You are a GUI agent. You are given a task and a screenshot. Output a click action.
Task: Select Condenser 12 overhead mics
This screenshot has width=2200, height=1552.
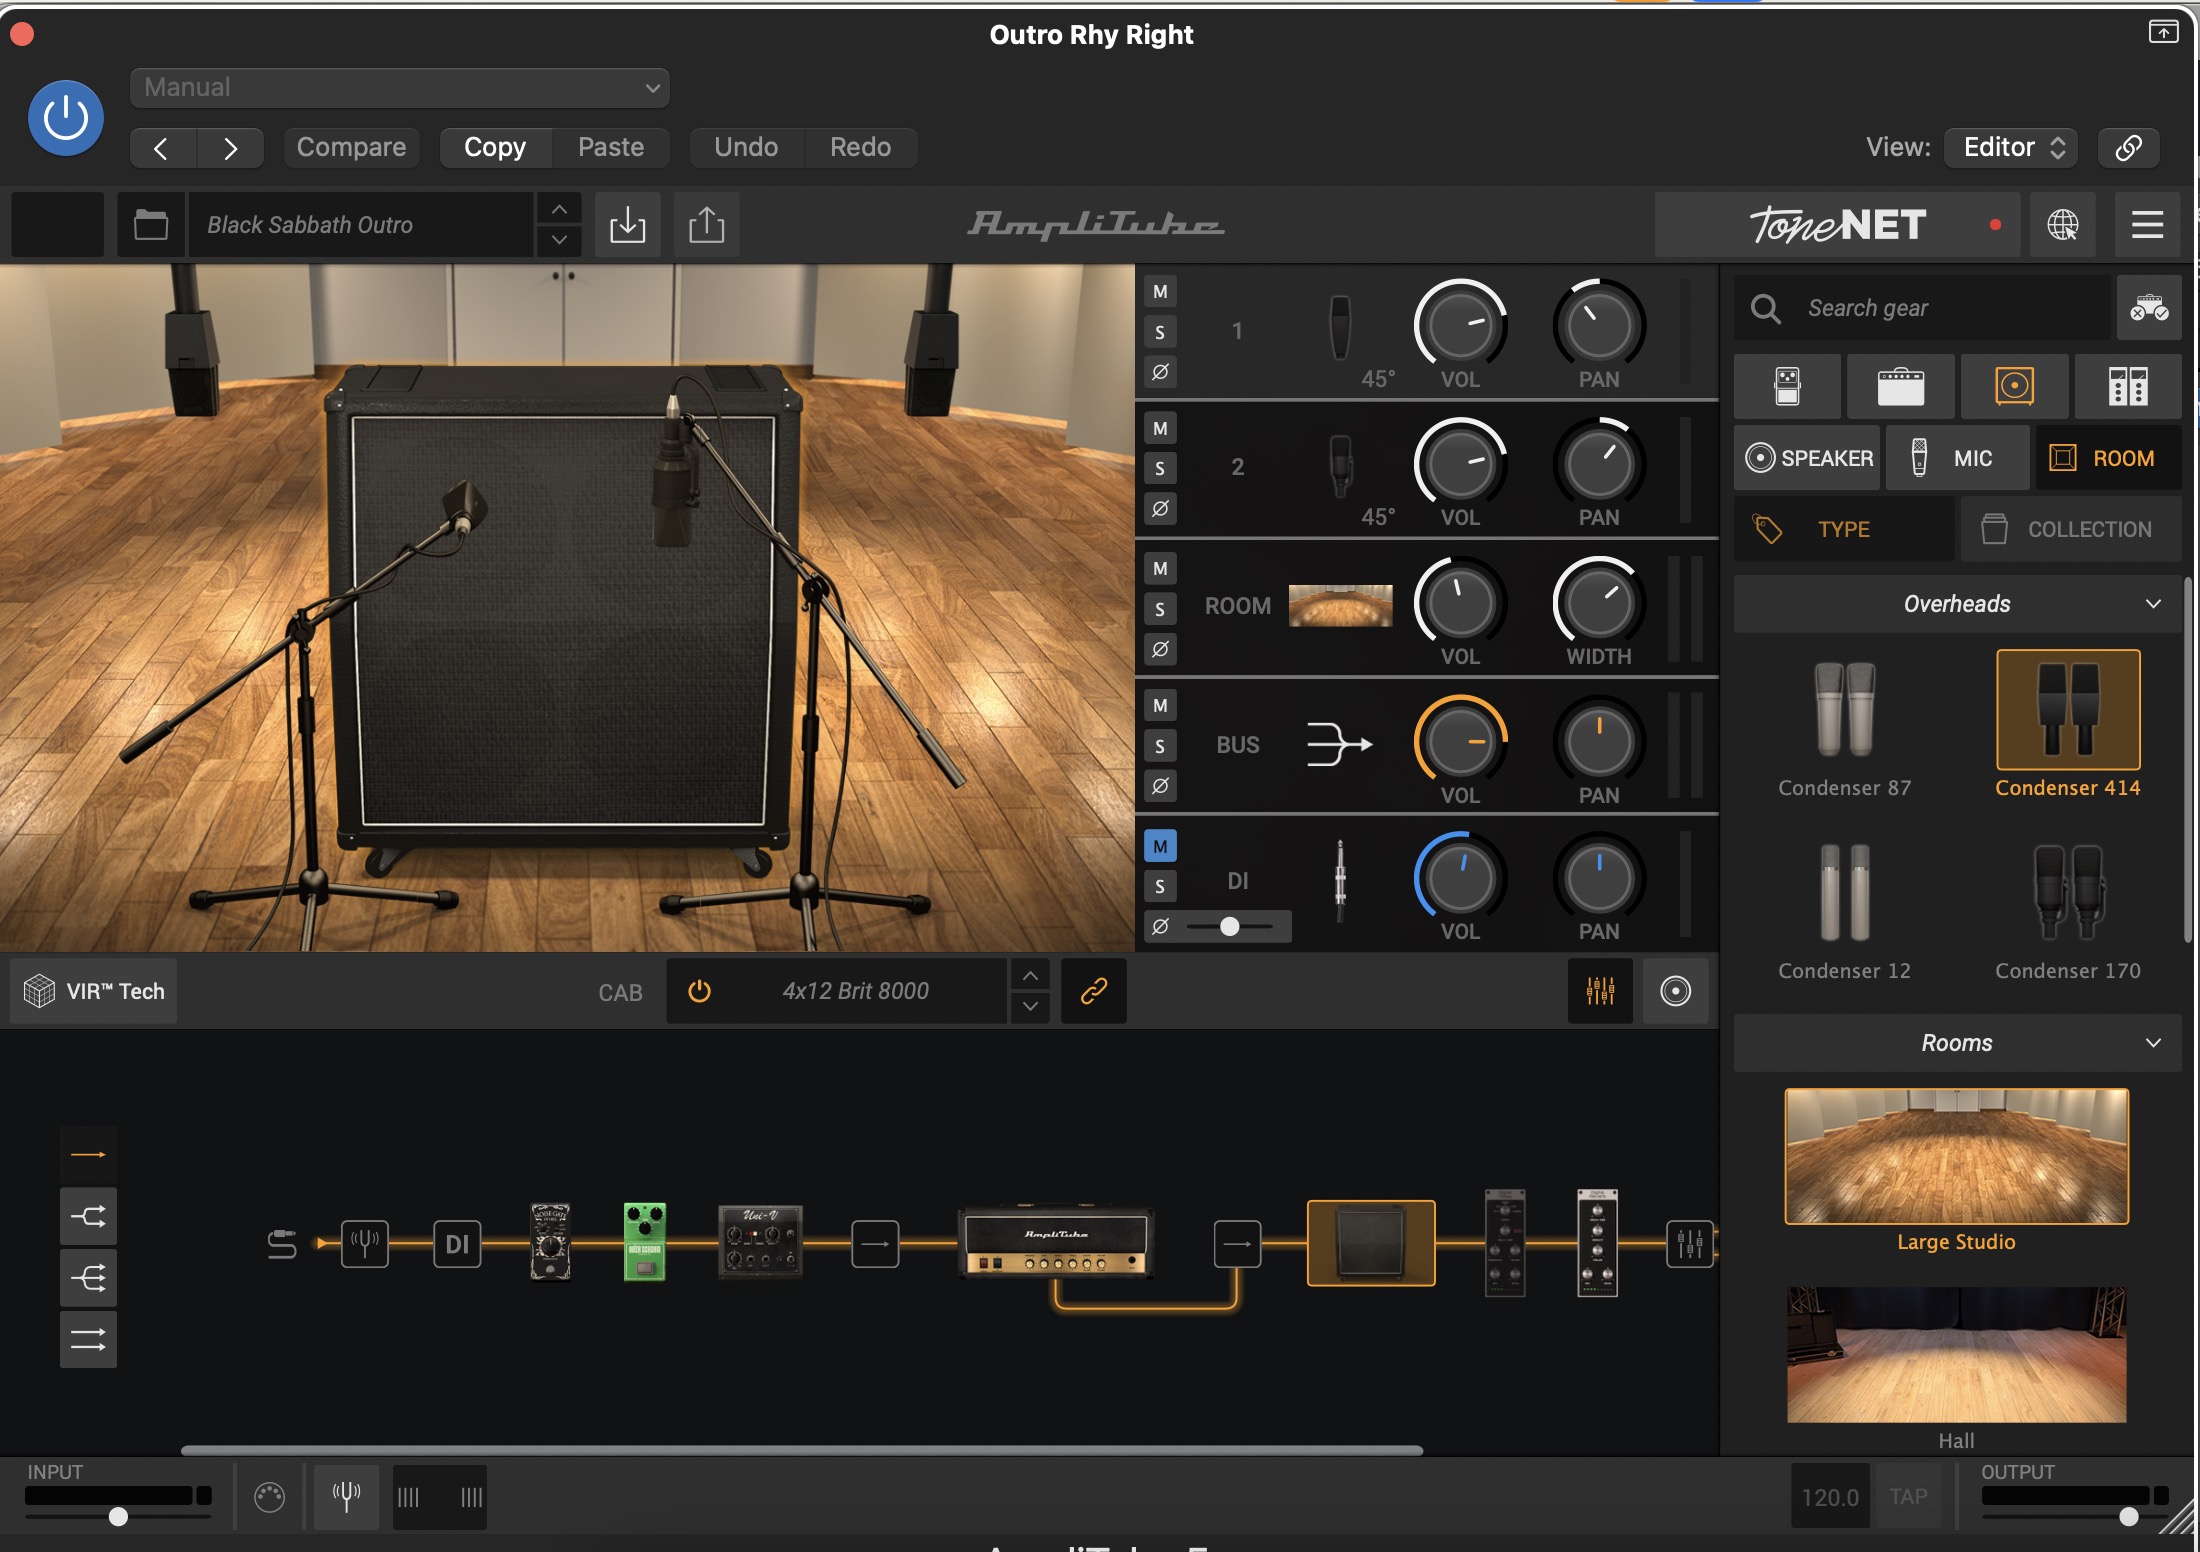[x=1845, y=908]
